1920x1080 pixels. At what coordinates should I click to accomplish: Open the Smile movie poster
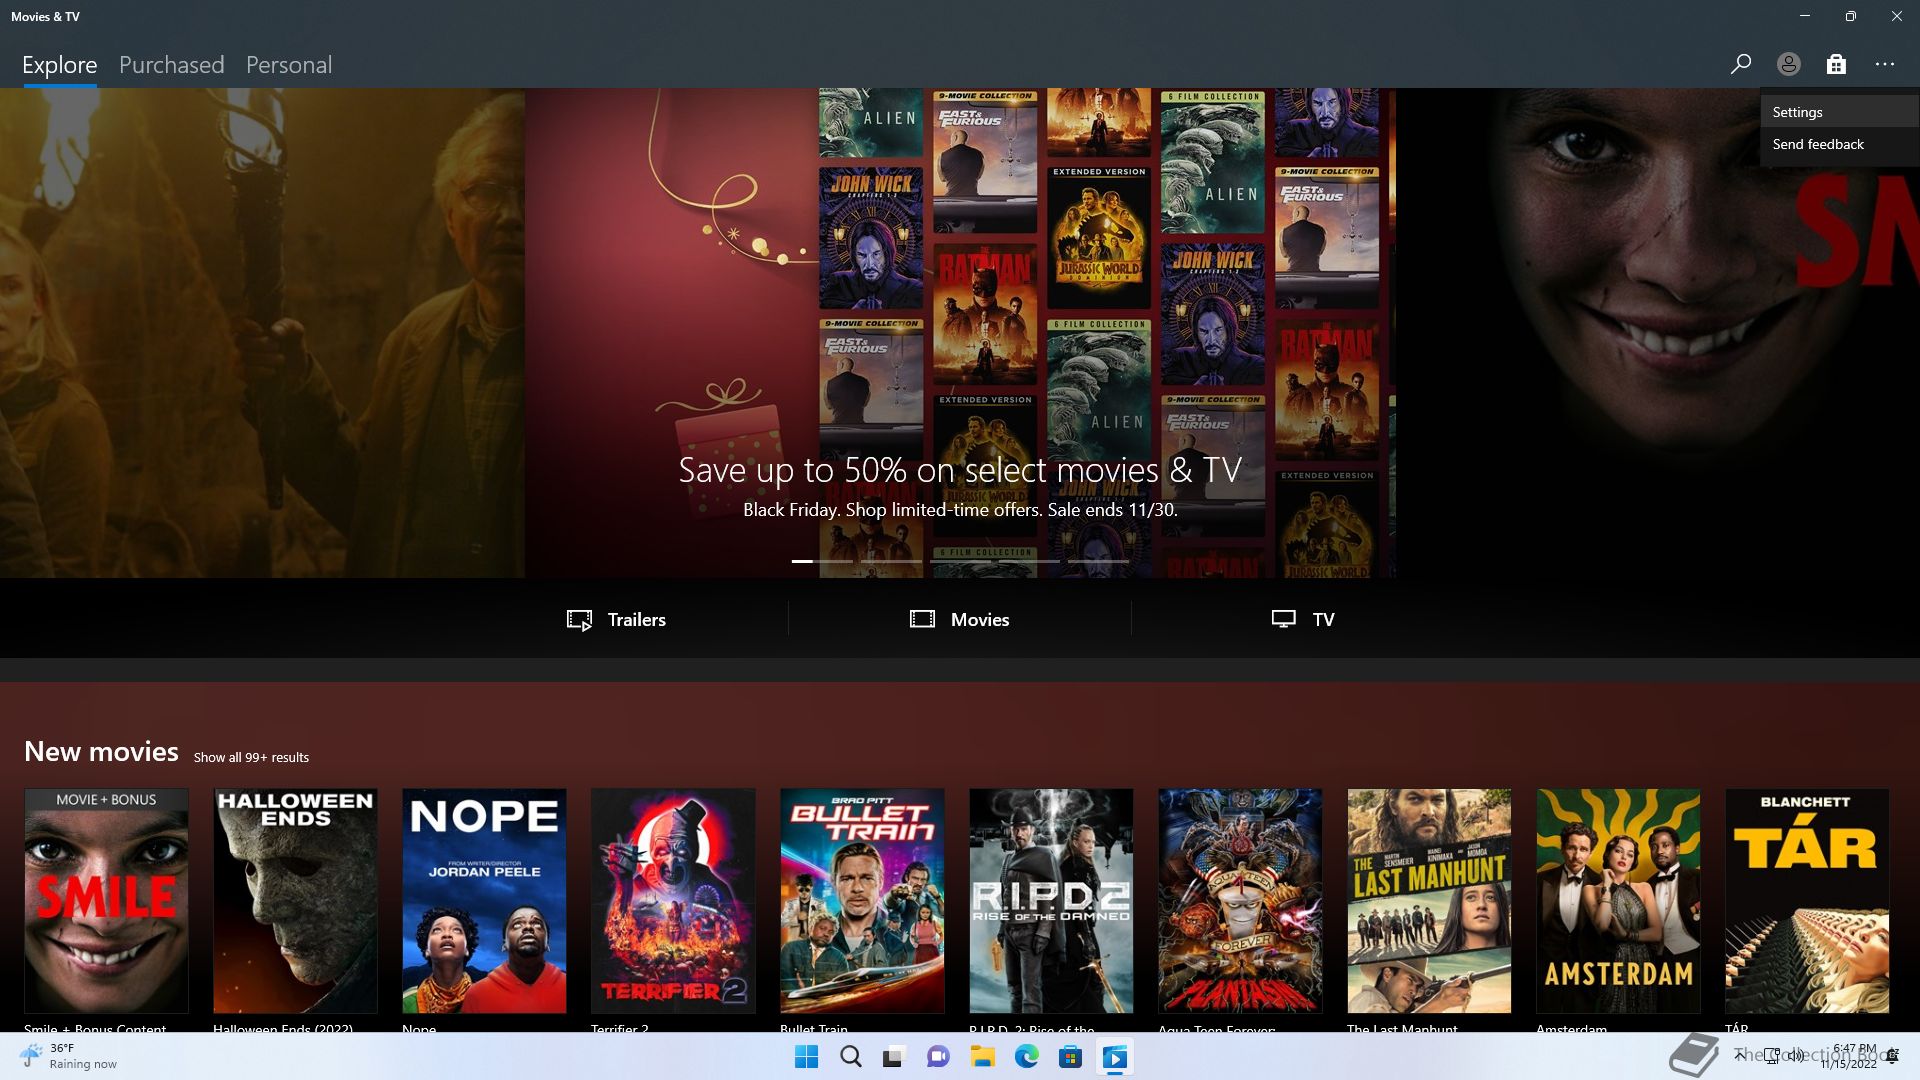coord(106,900)
